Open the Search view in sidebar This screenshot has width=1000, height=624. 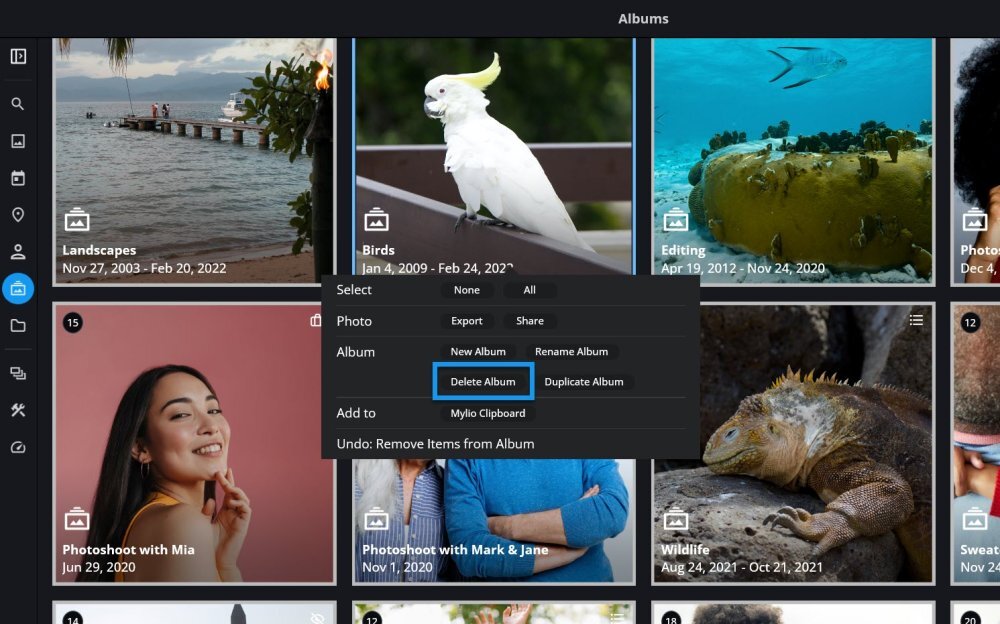(18, 104)
